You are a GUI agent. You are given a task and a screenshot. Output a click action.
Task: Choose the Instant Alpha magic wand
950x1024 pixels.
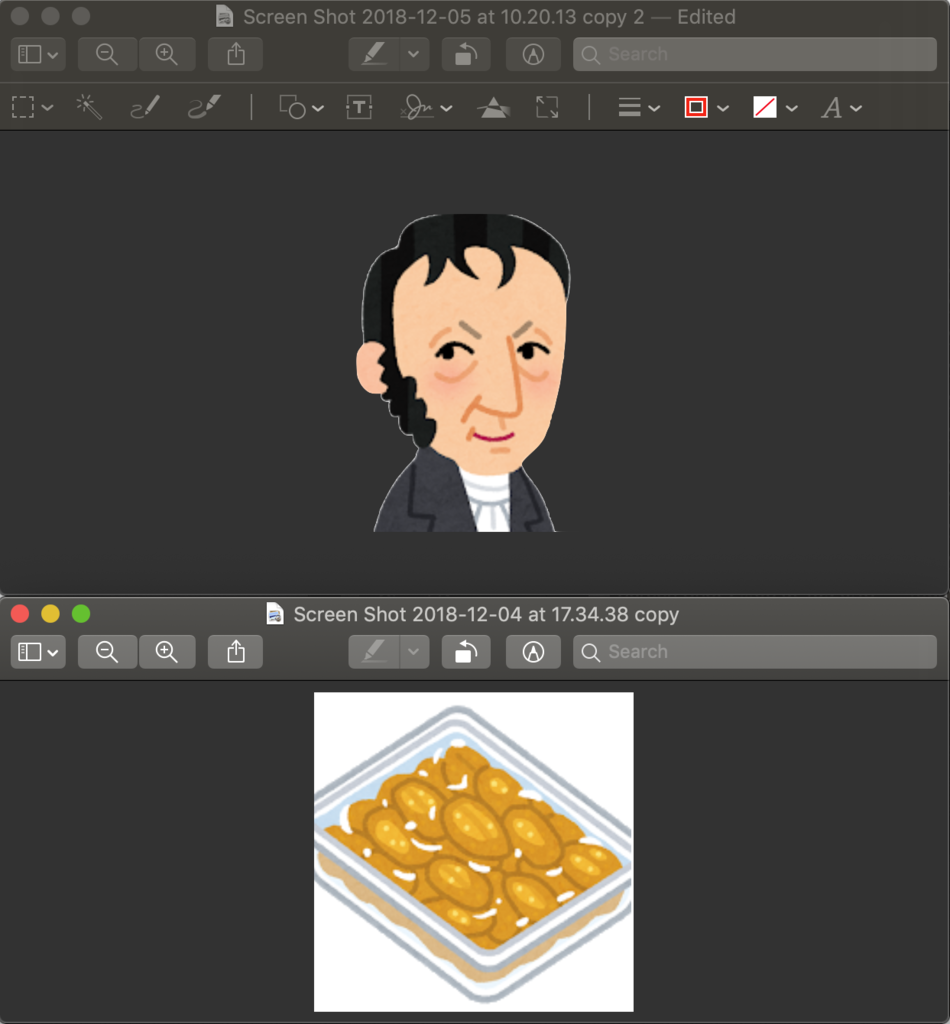coord(89,107)
